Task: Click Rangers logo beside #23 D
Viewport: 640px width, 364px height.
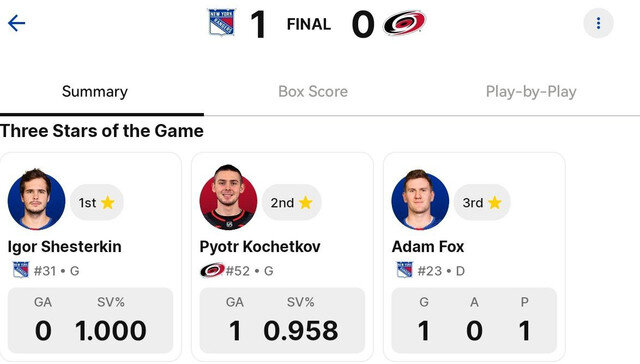Action: coord(405,270)
